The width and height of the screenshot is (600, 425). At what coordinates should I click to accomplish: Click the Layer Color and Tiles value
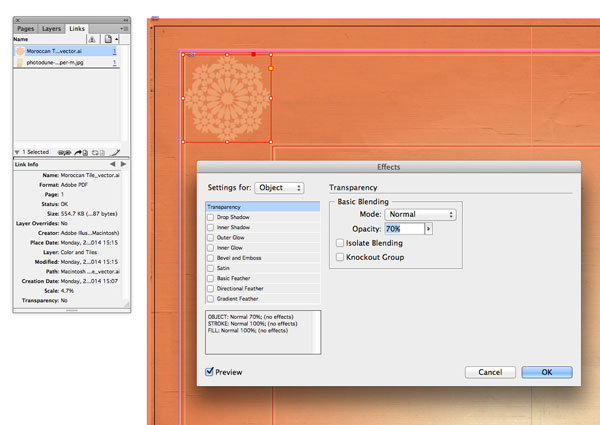(x=78, y=252)
